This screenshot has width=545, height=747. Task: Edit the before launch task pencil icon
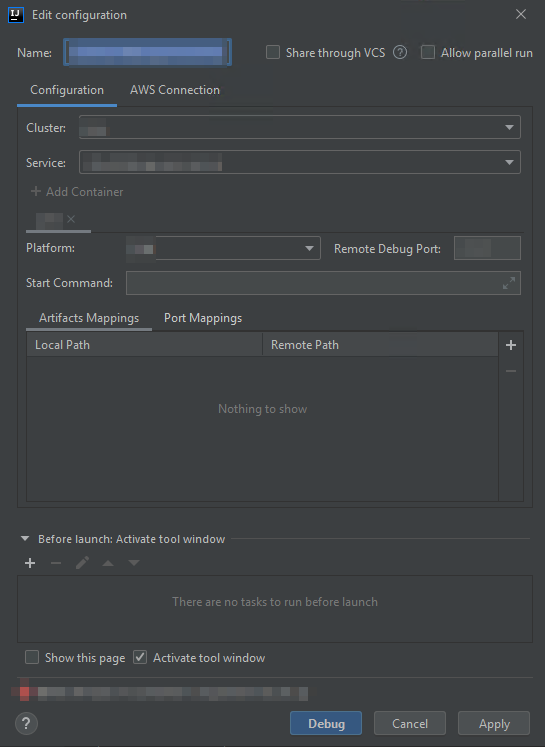[82, 563]
